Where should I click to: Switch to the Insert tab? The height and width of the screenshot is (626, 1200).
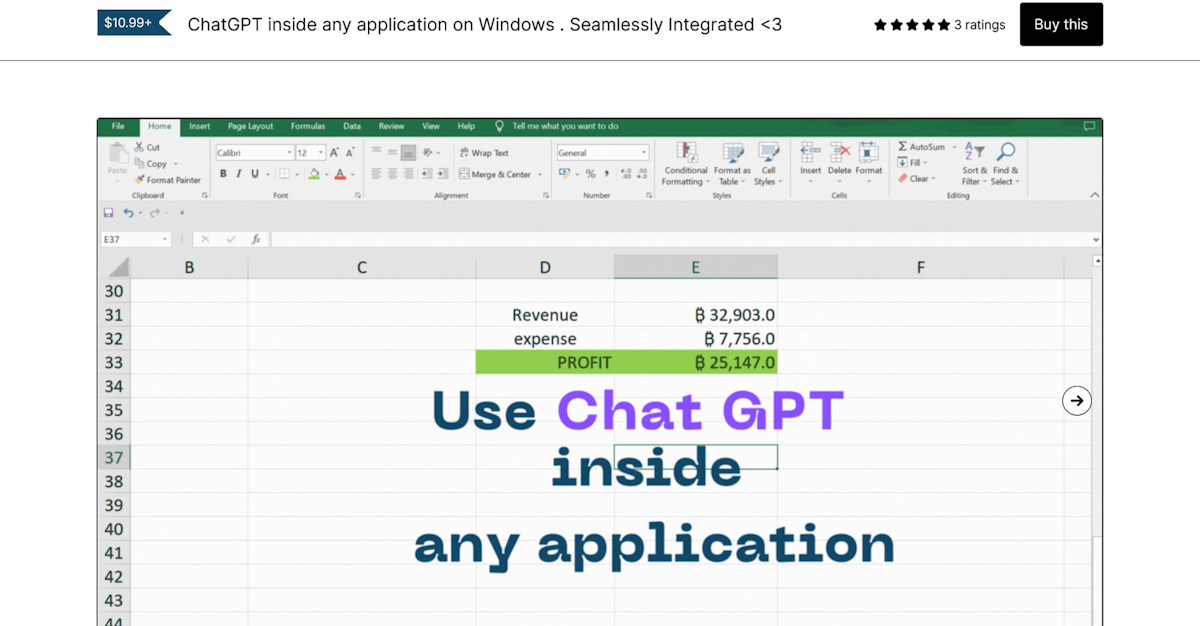point(200,127)
